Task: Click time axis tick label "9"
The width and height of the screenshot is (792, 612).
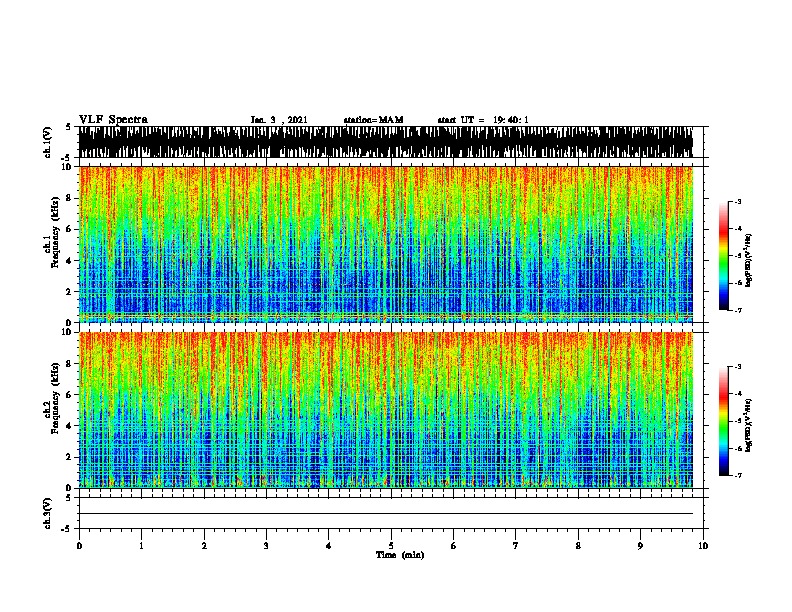Action: 640,546
